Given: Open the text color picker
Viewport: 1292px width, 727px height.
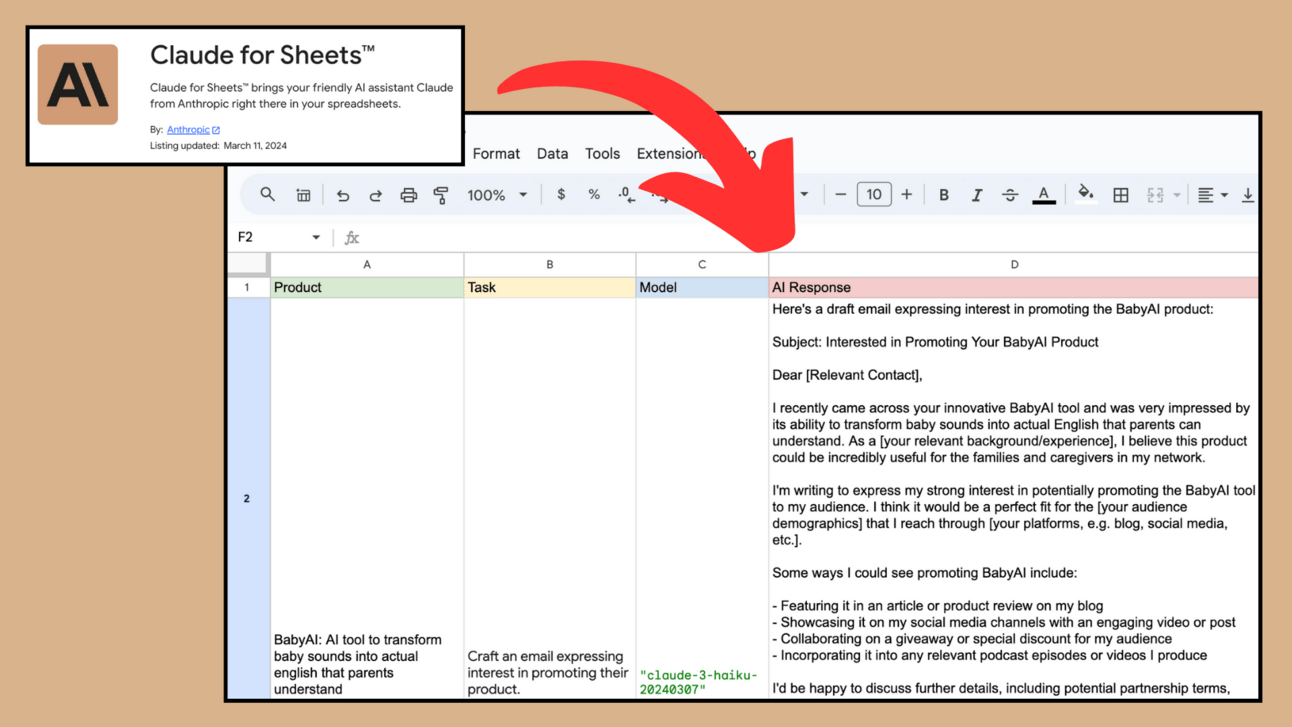Looking at the screenshot, I should (x=1043, y=195).
